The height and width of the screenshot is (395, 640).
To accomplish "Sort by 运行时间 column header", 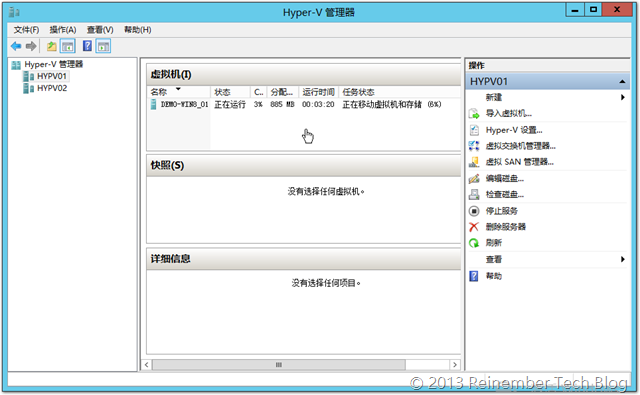I will (318, 92).
